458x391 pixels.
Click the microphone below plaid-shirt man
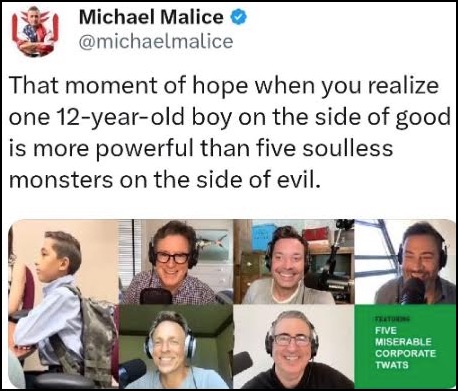156,296
